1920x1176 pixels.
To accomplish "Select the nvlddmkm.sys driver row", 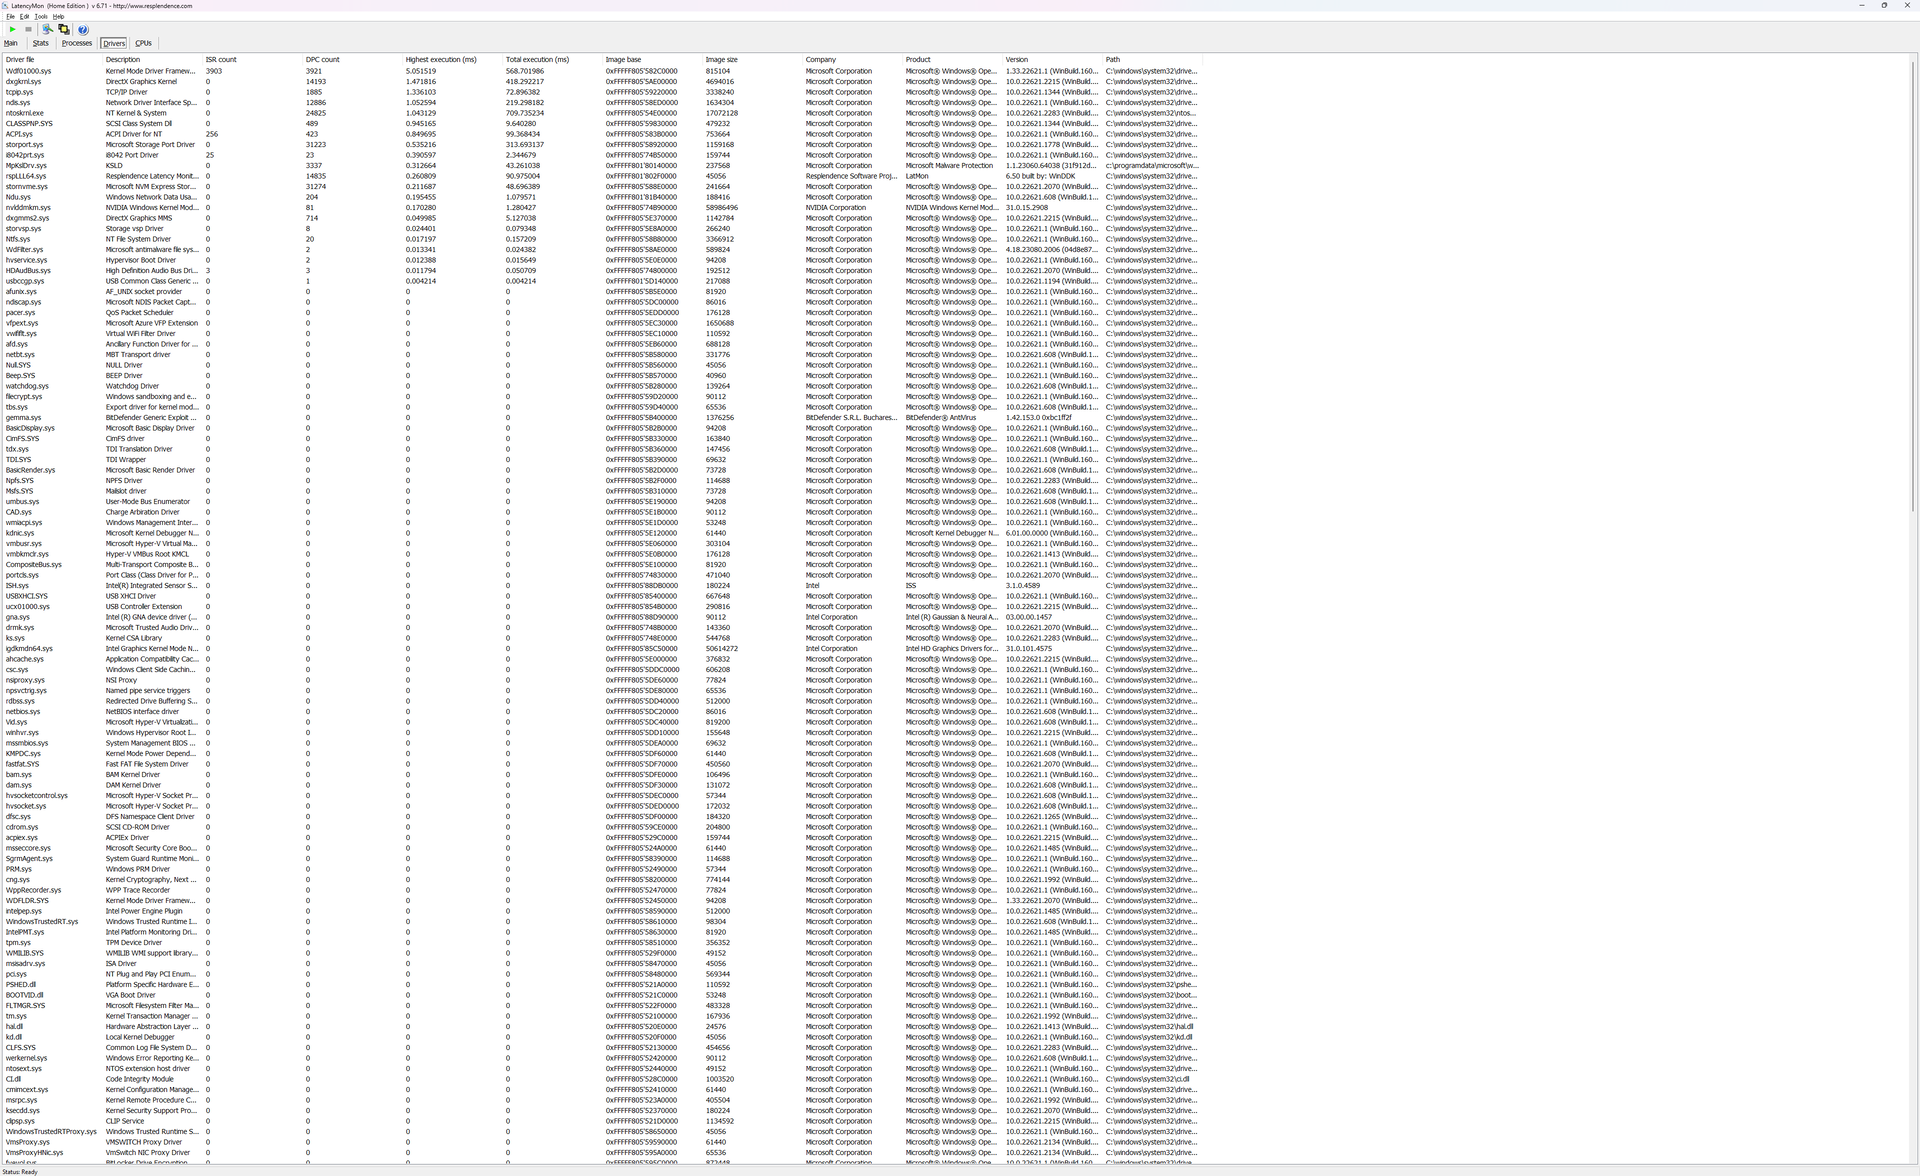I will (x=28, y=208).
